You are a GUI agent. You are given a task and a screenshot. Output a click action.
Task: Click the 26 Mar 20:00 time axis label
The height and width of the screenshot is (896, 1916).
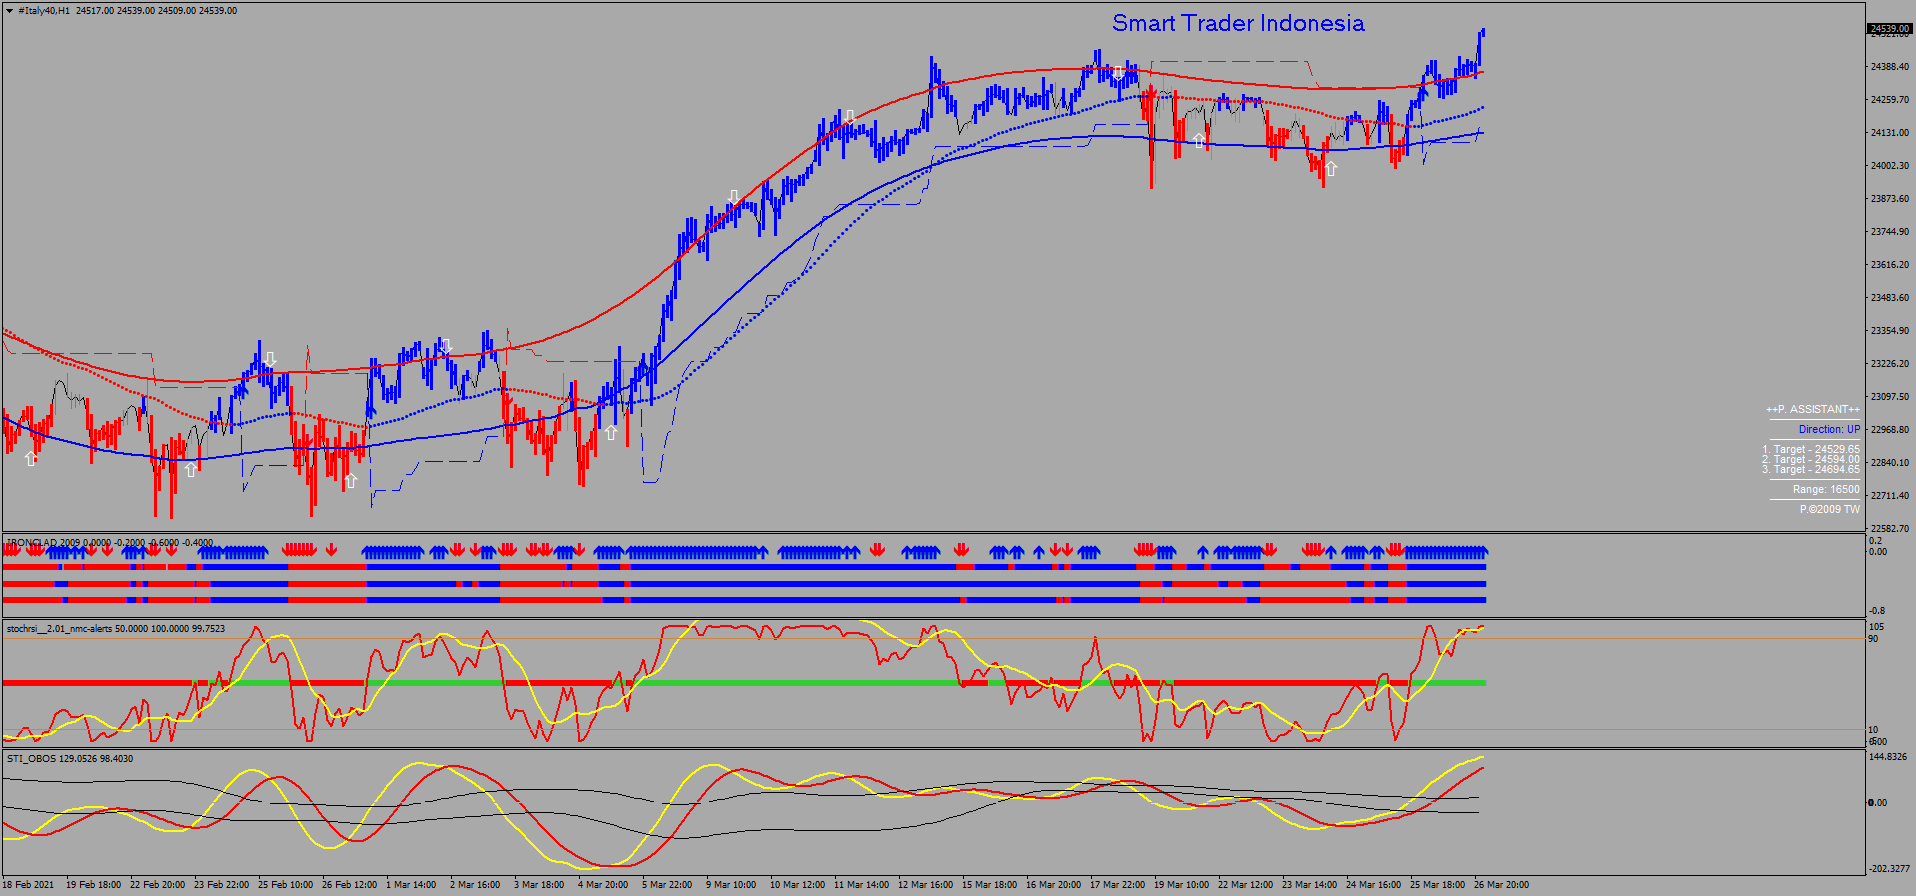tap(1501, 884)
